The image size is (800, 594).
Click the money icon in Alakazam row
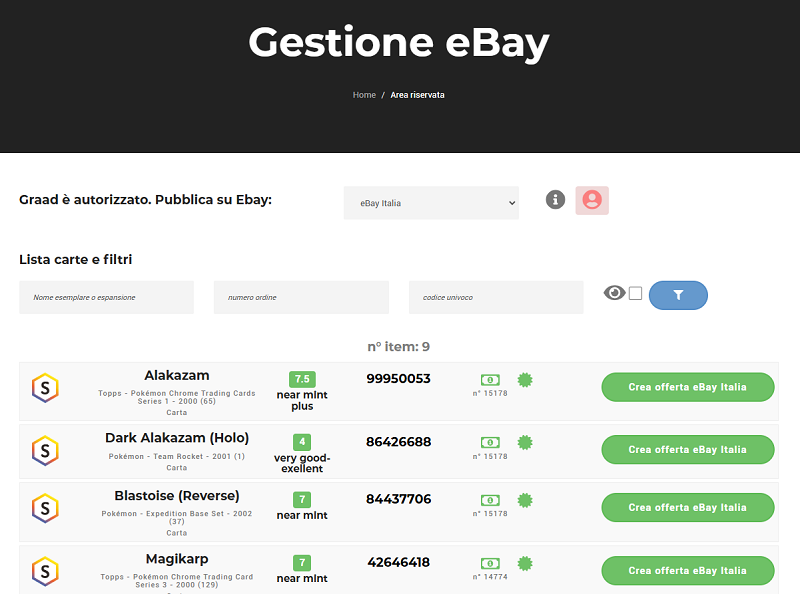click(490, 380)
